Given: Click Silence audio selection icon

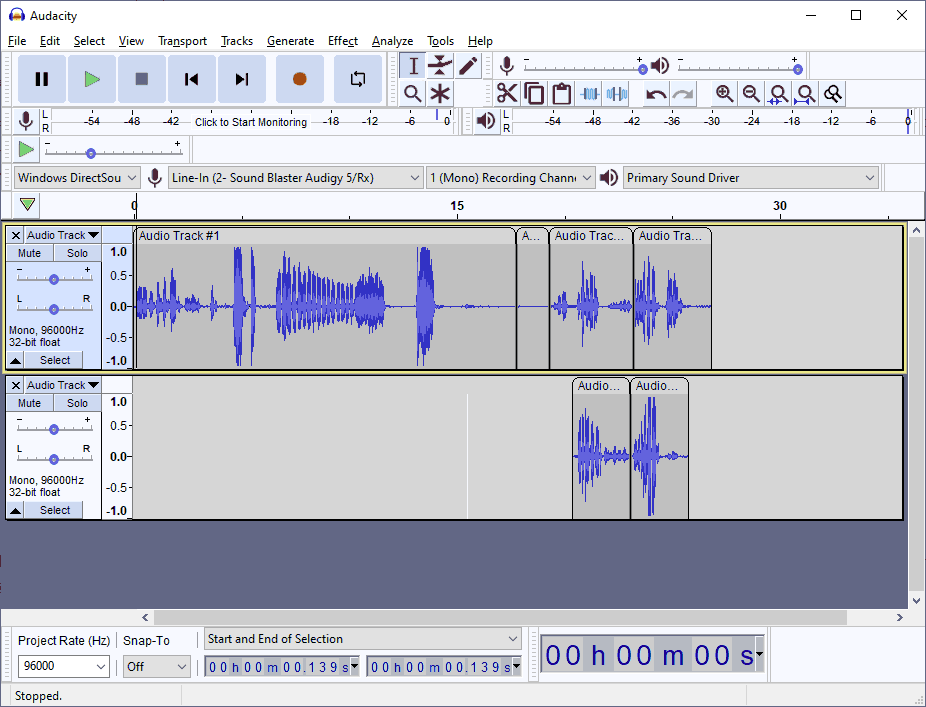Looking at the screenshot, I should [x=616, y=93].
